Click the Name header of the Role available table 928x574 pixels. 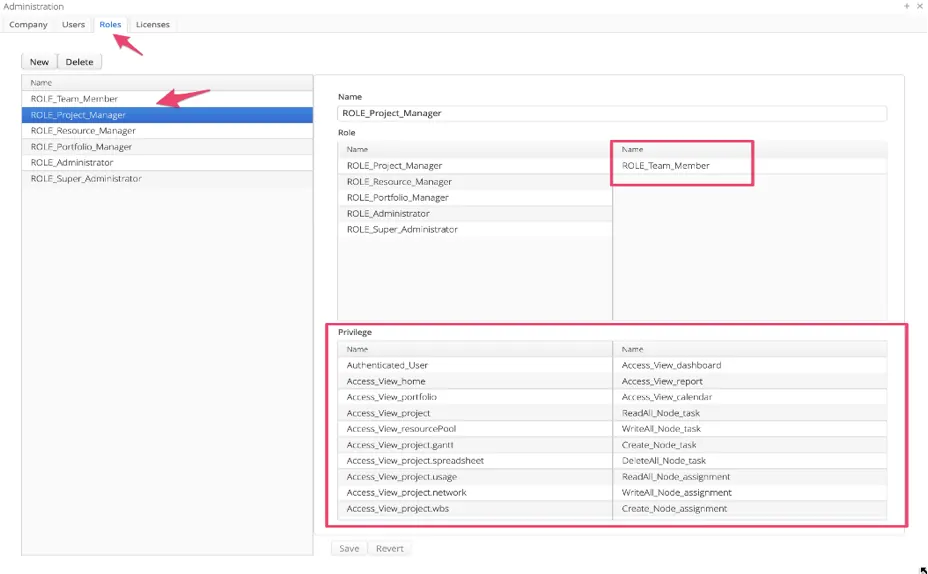[475, 150]
